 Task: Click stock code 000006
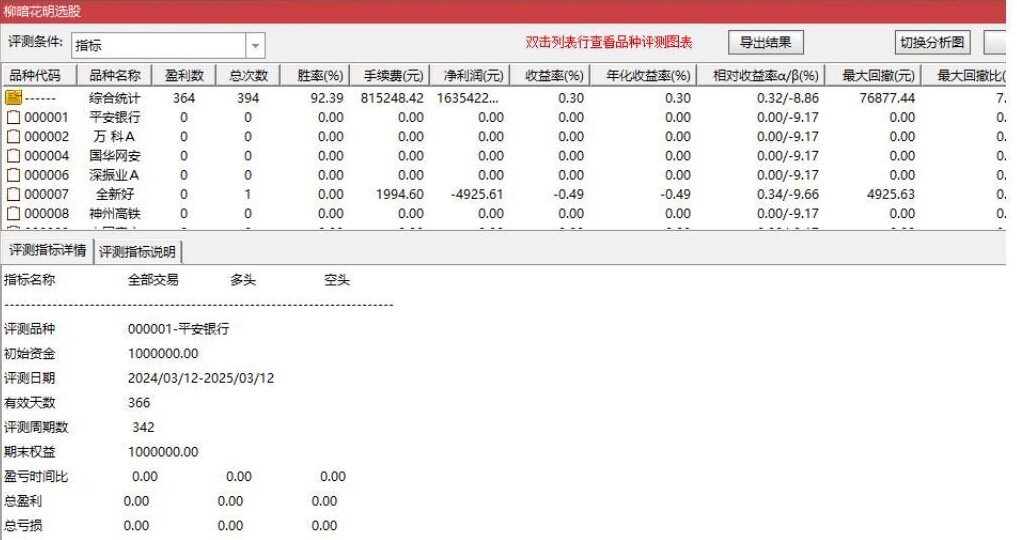click(46, 175)
